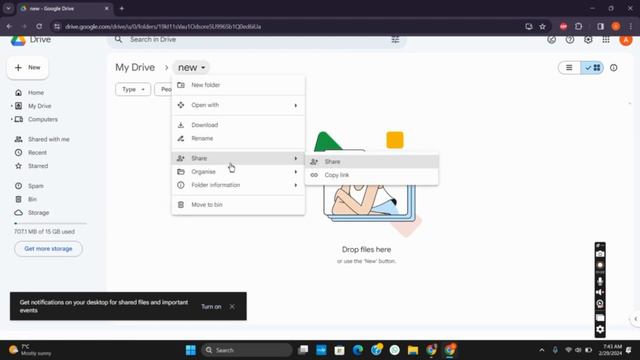
Task: Switch to grid layout view
Action: pos(592,68)
